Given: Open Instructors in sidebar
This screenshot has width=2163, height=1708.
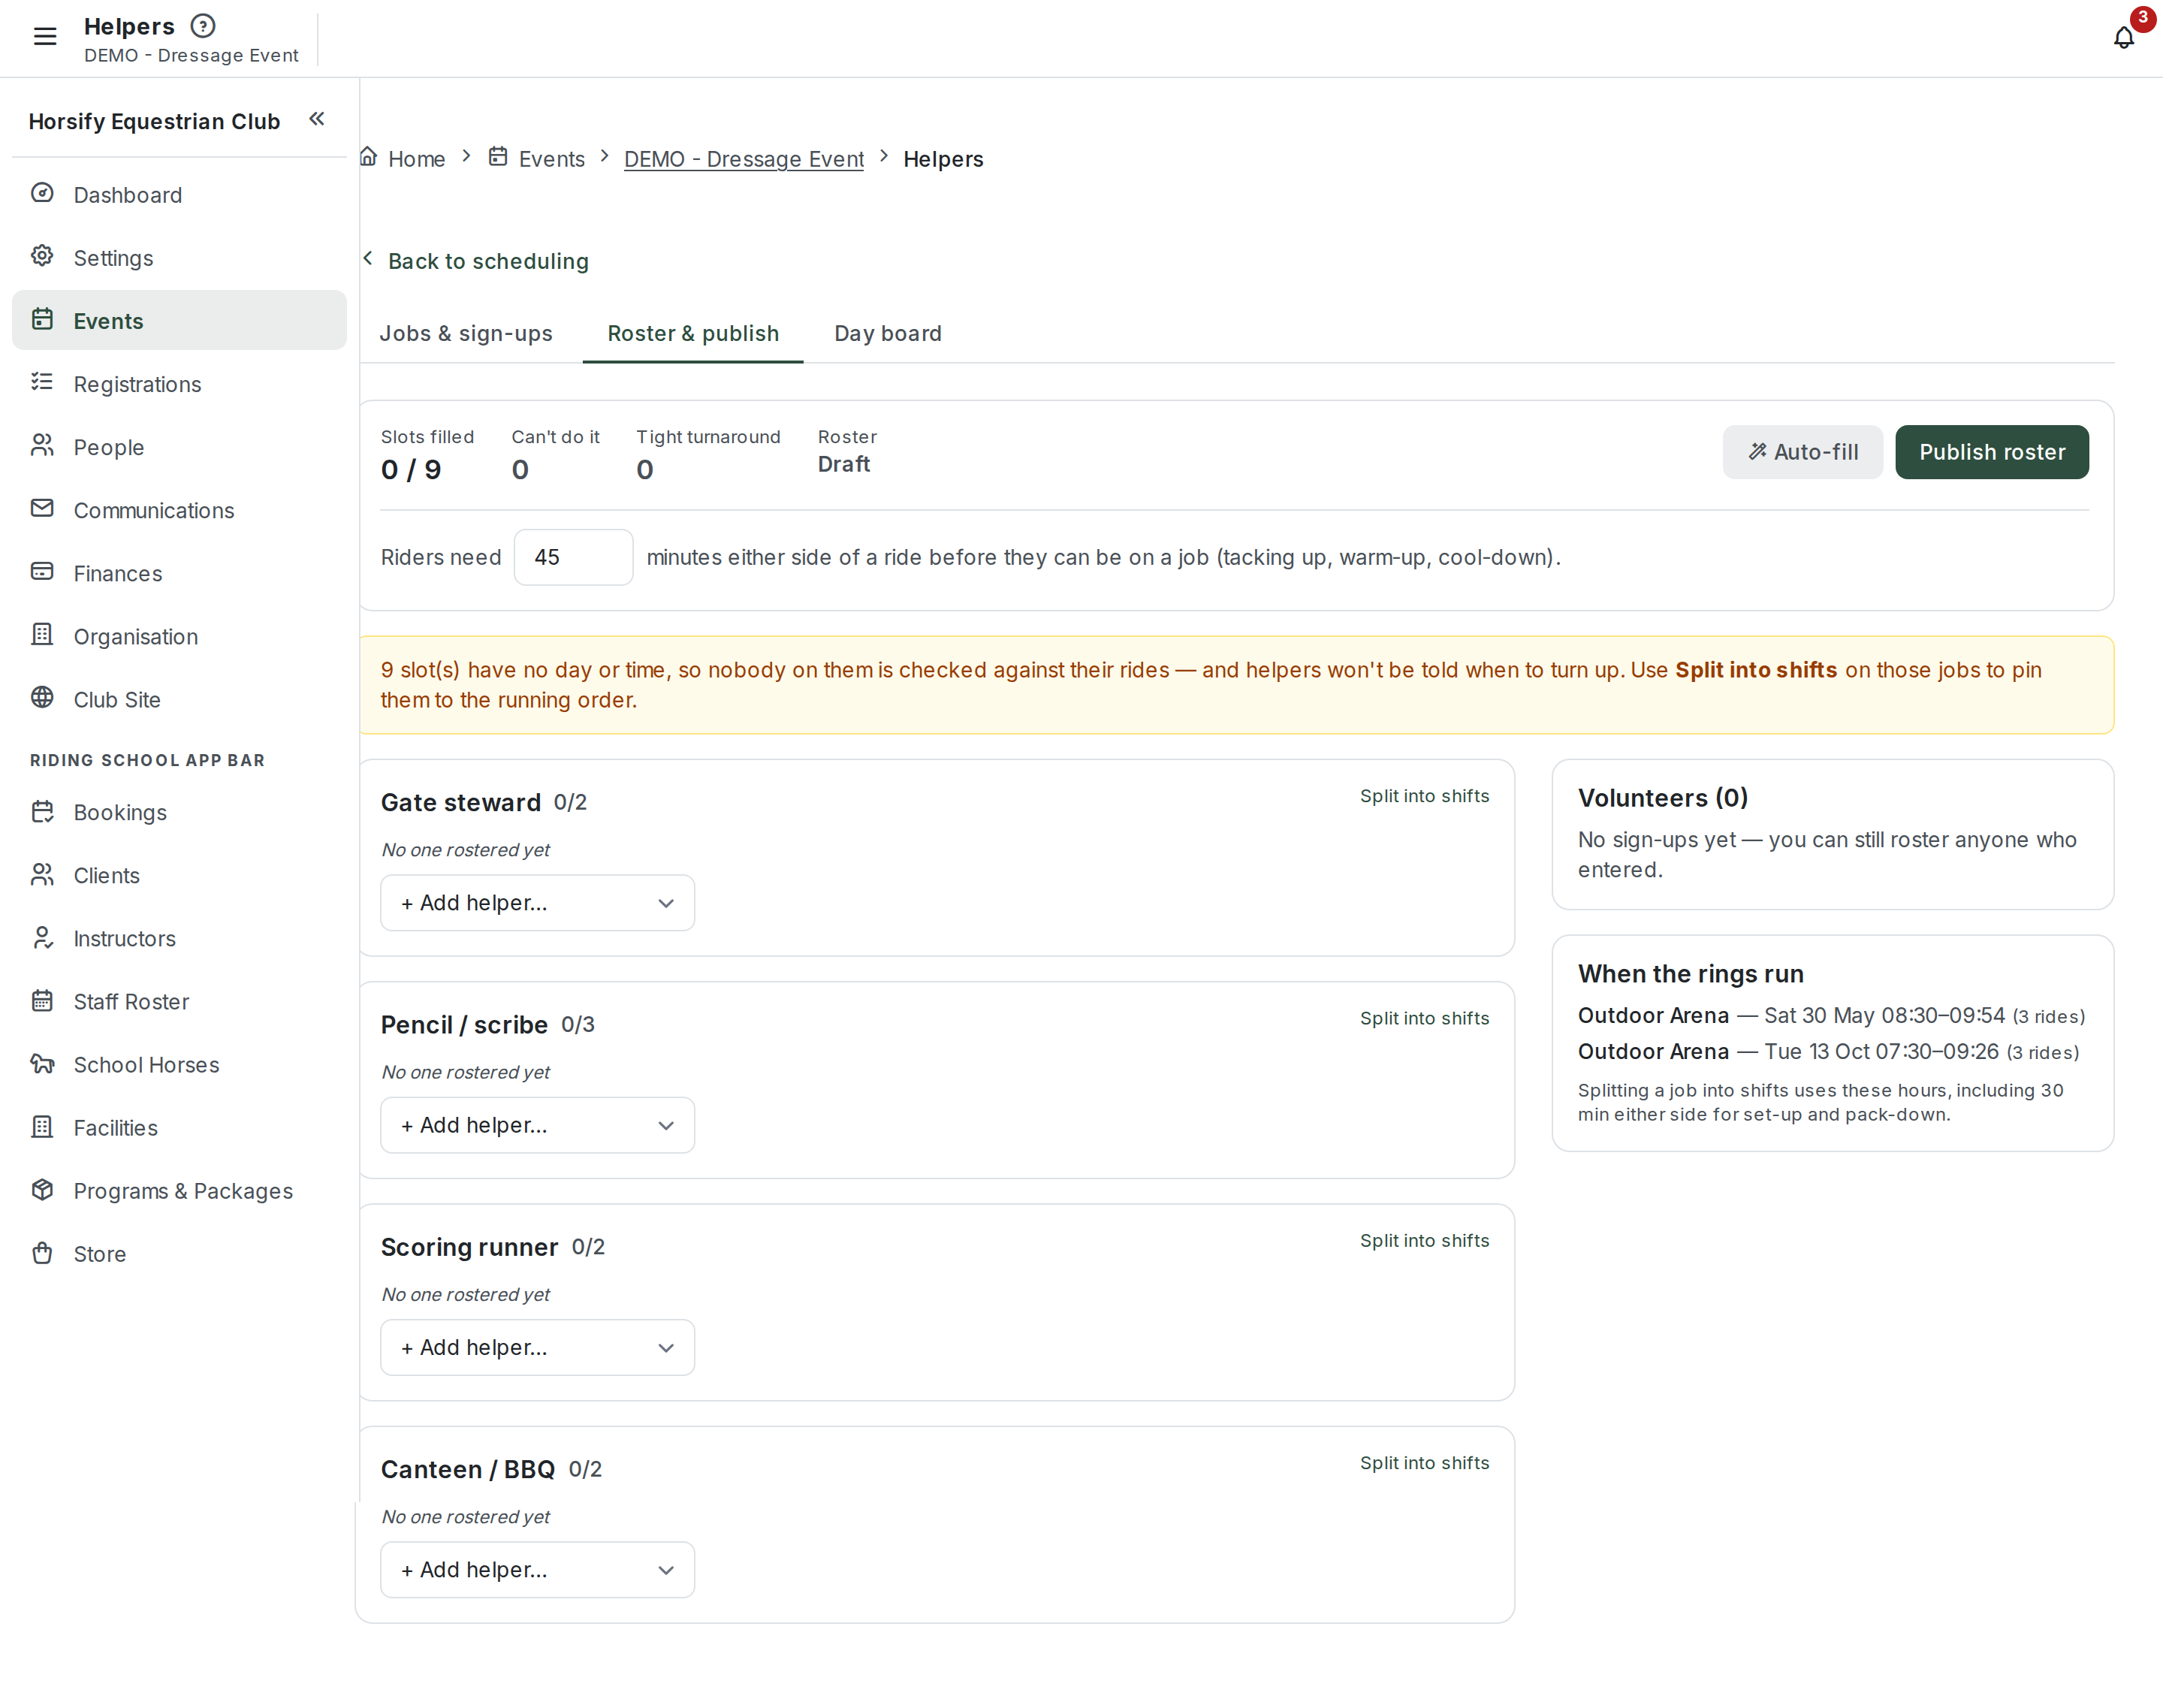Looking at the screenshot, I should coord(179,938).
